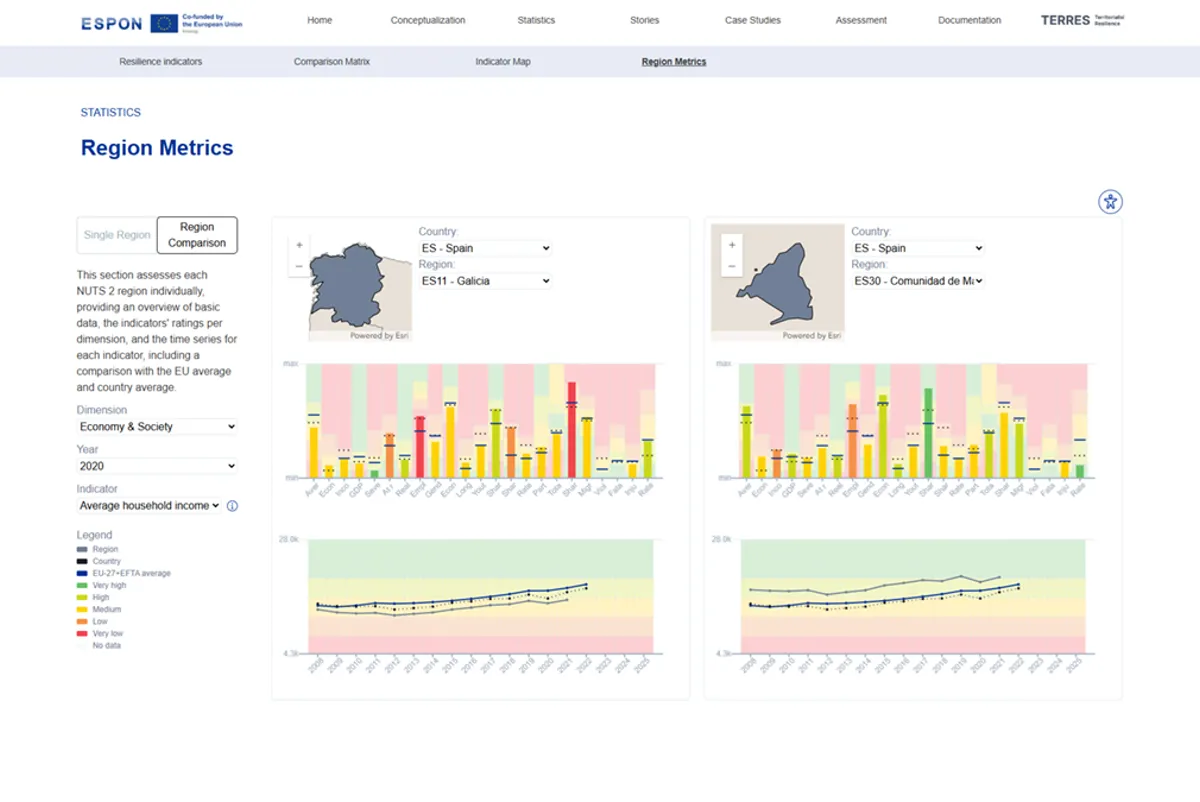Screen dimensions: 1200x802
Task: Open the Year dropdown to change from 2020
Action: 156,465
